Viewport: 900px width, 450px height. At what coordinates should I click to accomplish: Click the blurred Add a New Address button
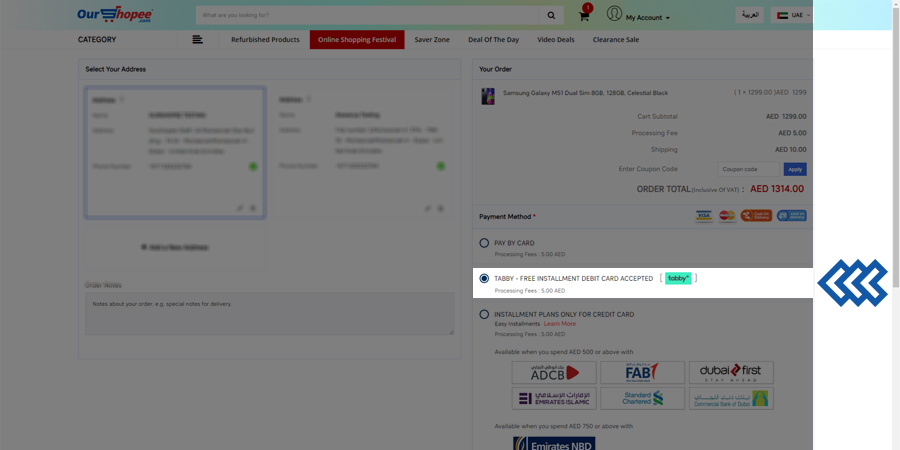(x=175, y=247)
